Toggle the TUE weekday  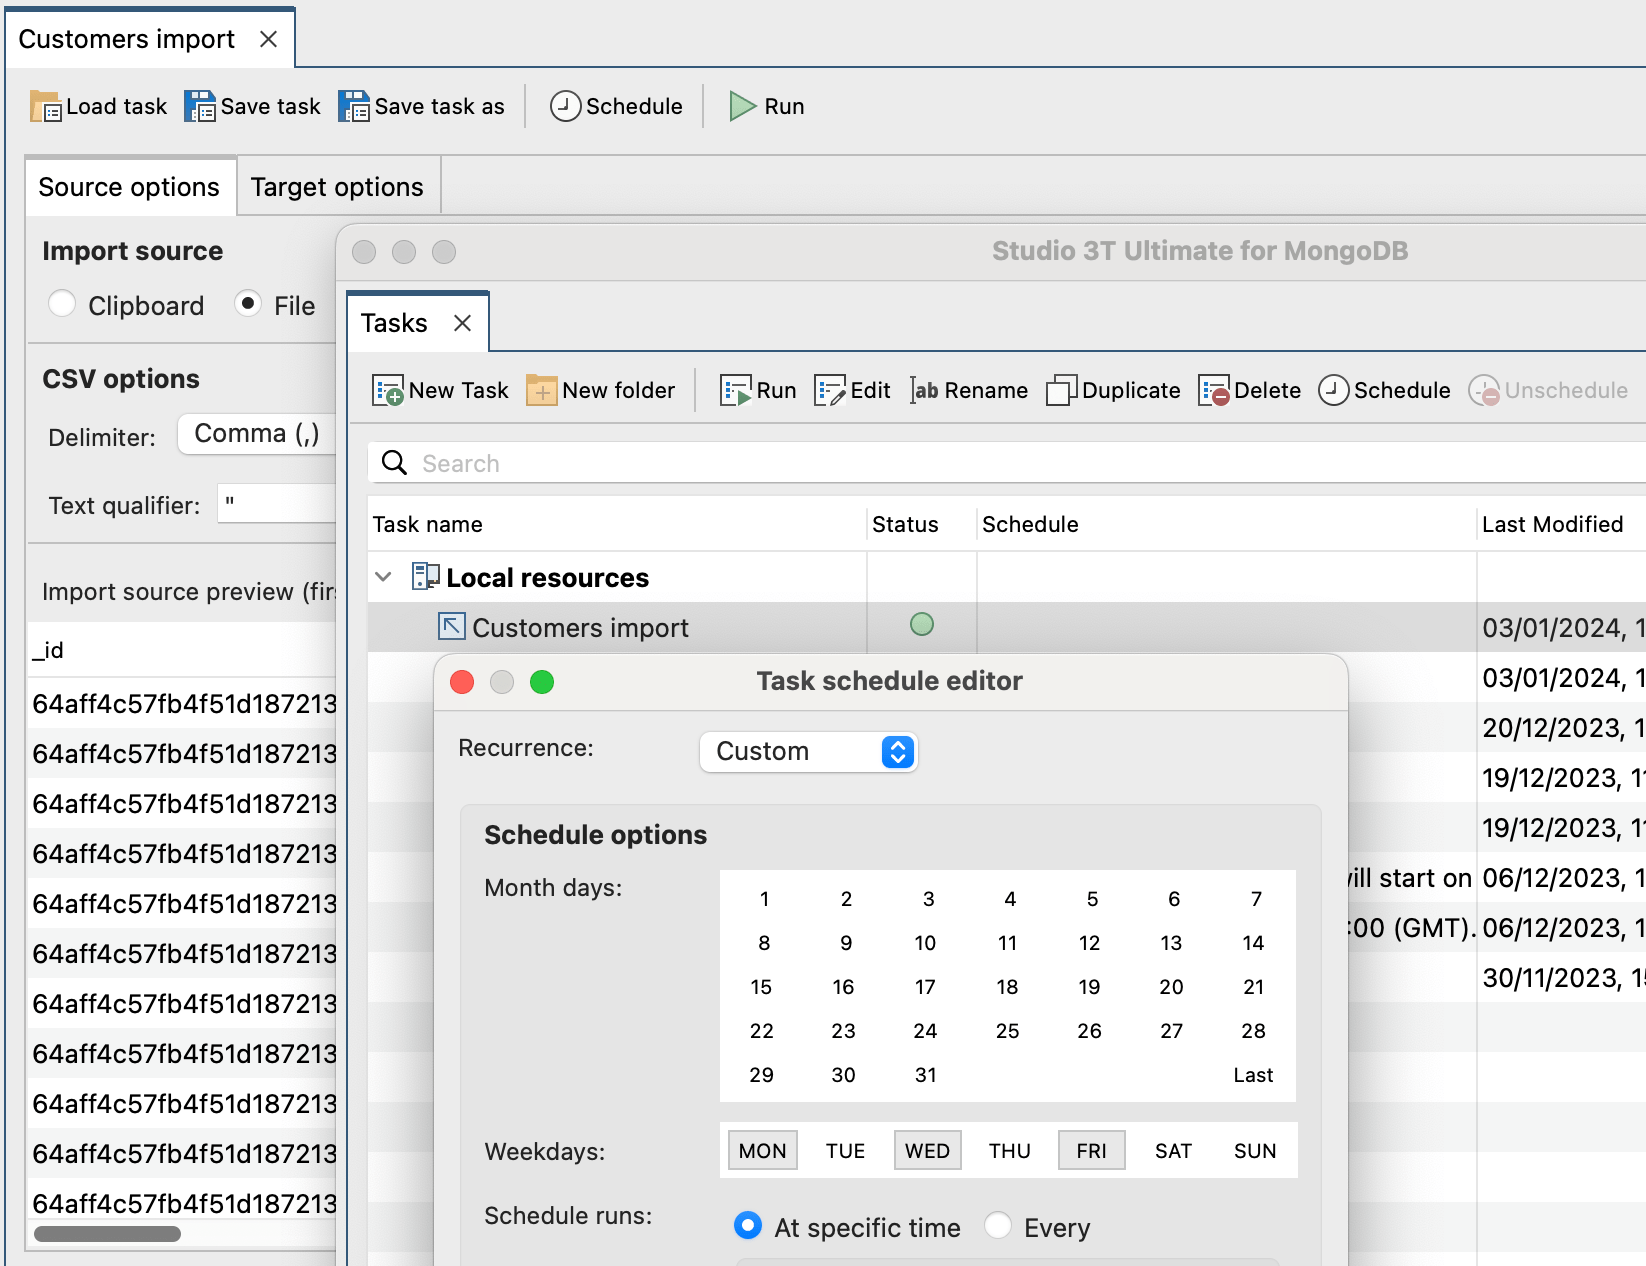pyautogui.click(x=845, y=1151)
